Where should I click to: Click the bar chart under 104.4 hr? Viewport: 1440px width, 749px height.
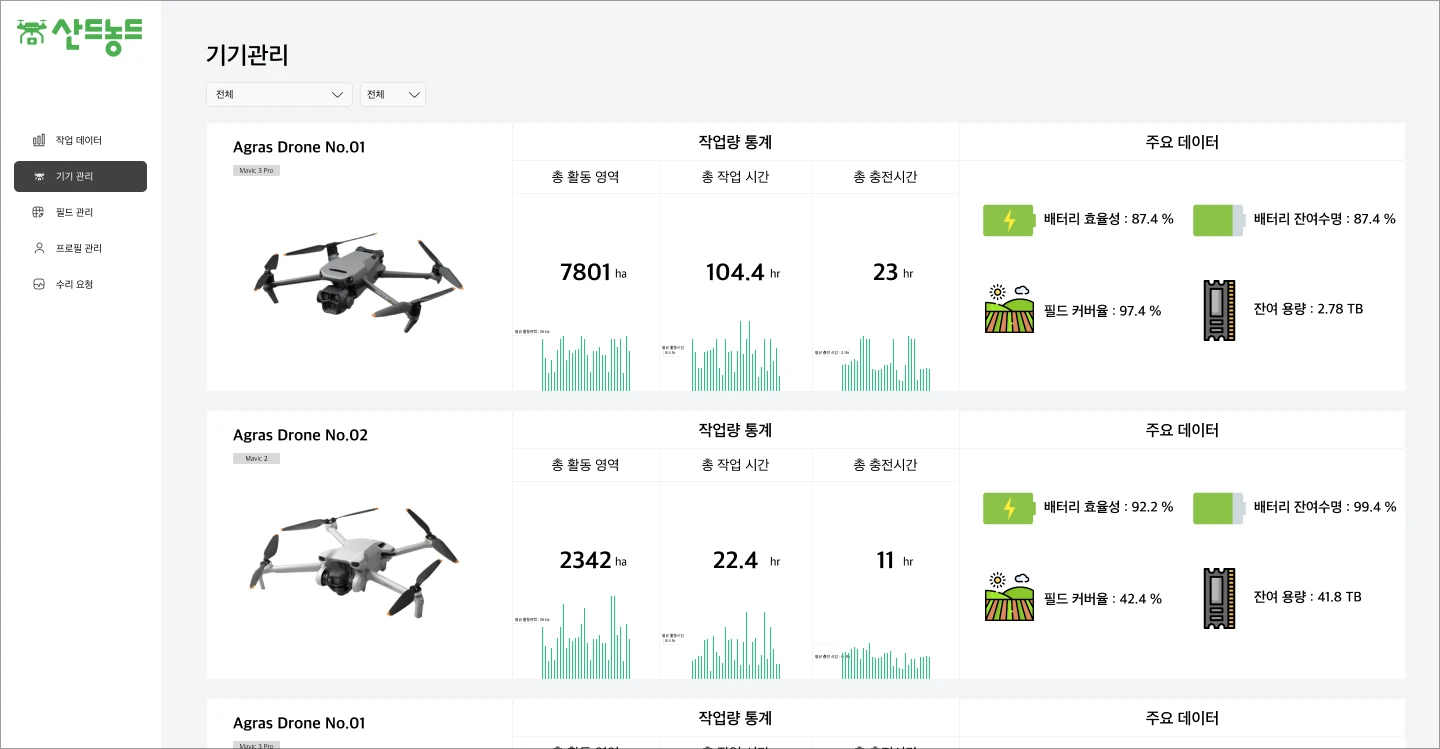(x=734, y=356)
